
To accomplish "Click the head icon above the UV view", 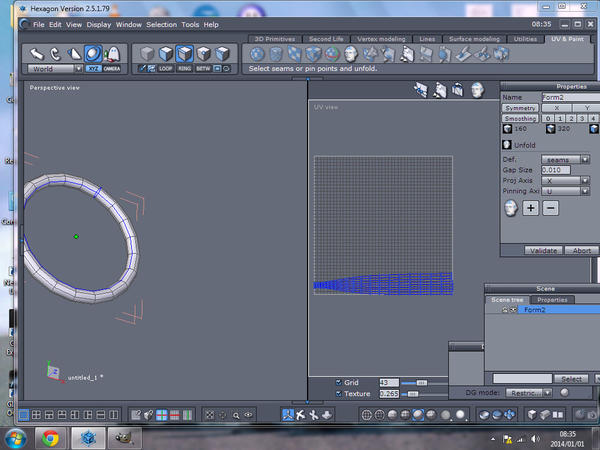I will pyautogui.click(x=478, y=91).
